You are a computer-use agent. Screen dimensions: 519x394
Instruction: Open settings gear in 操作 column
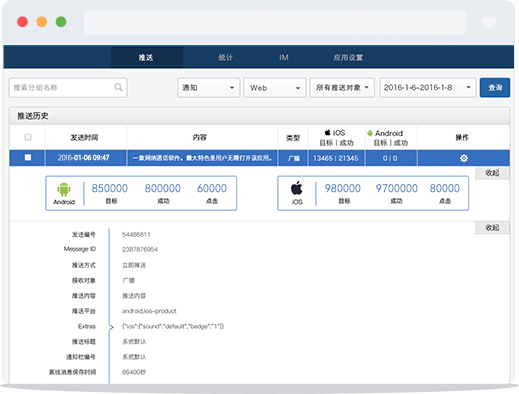(464, 158)
